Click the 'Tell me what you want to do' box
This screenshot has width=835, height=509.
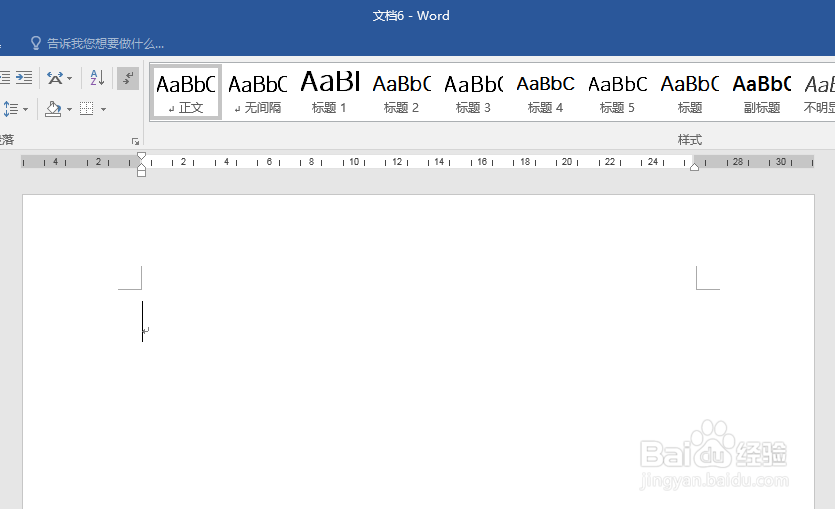(105, 44)
